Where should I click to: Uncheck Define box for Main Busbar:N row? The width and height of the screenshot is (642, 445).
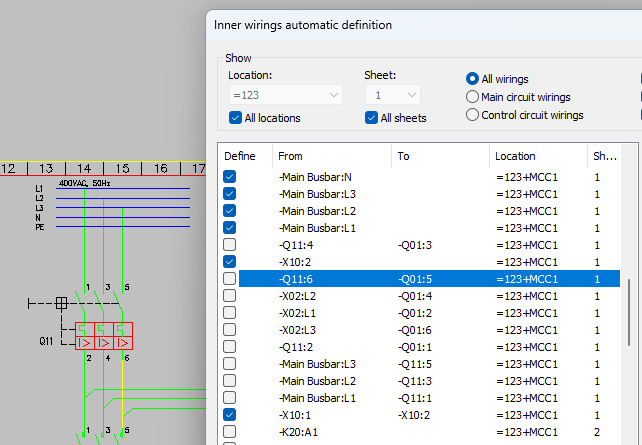230,177
